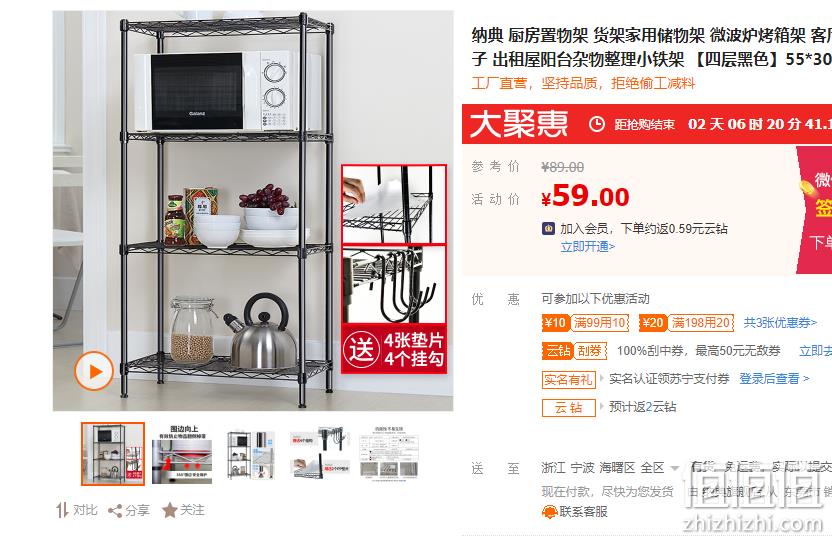
Task: Click the membership badge icon beside 加入会员
Action: [x=548, y=229]
